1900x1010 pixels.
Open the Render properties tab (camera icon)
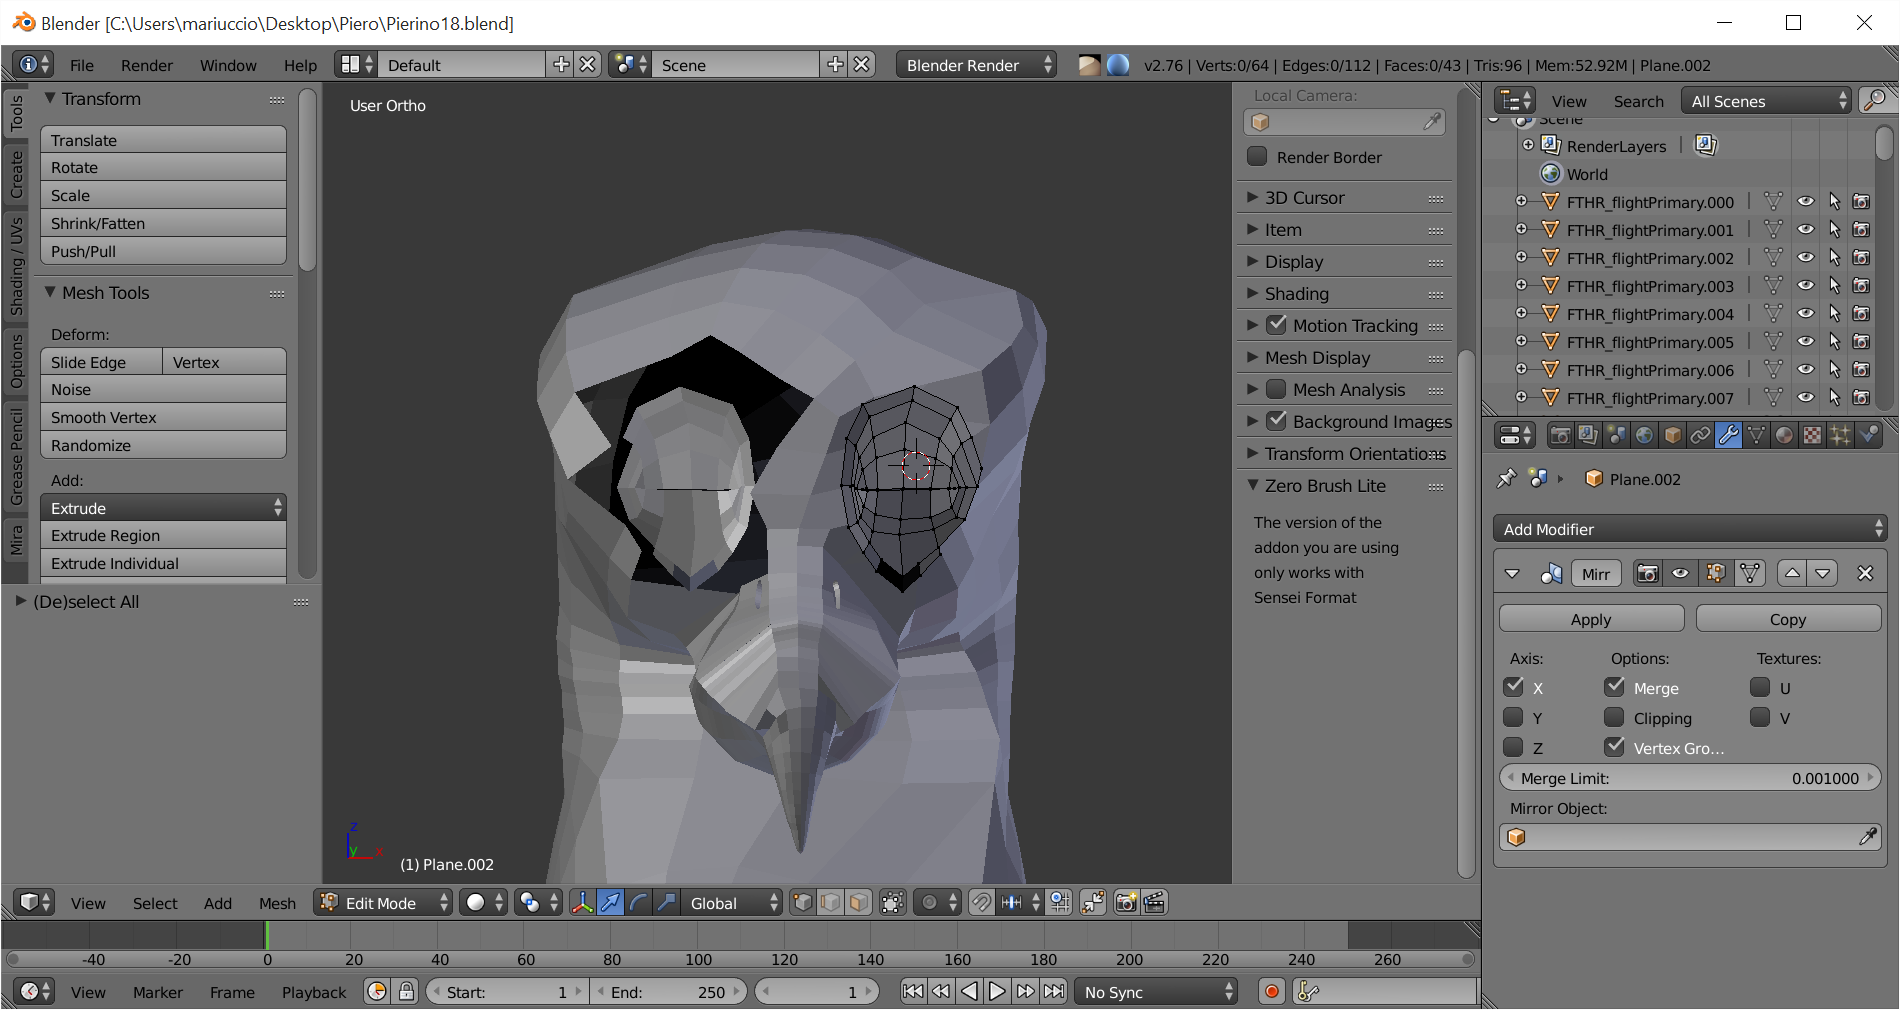point(1559,435)
